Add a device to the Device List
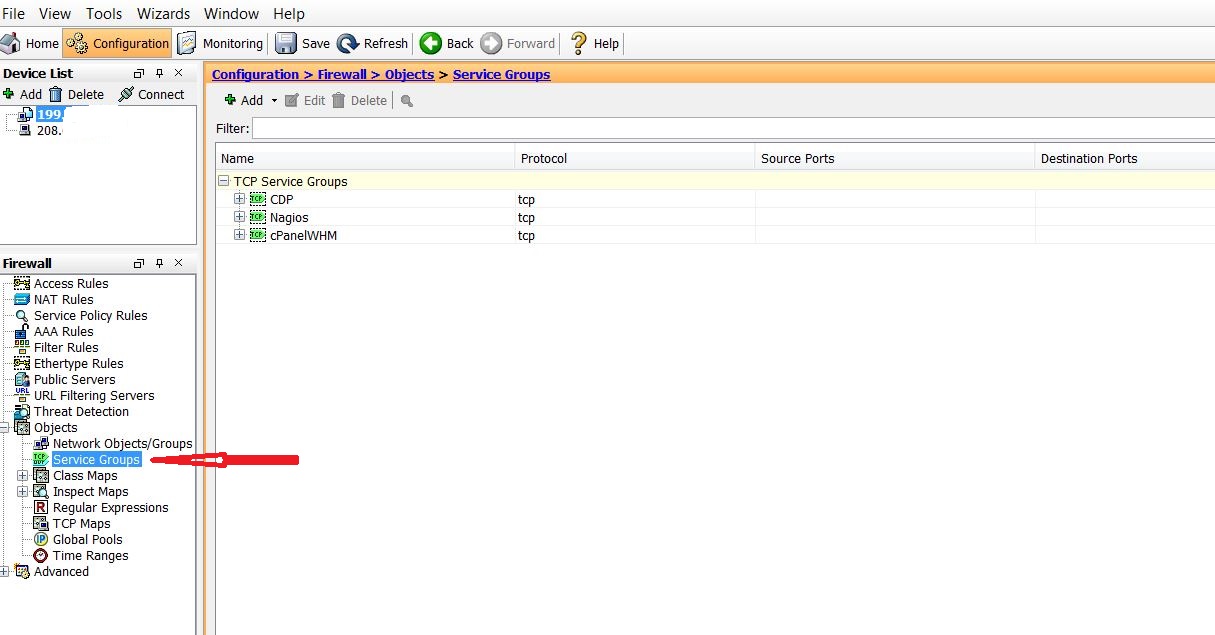Image resolution: width=1215 pixels, height=635 pixels. tap(22, 94)
